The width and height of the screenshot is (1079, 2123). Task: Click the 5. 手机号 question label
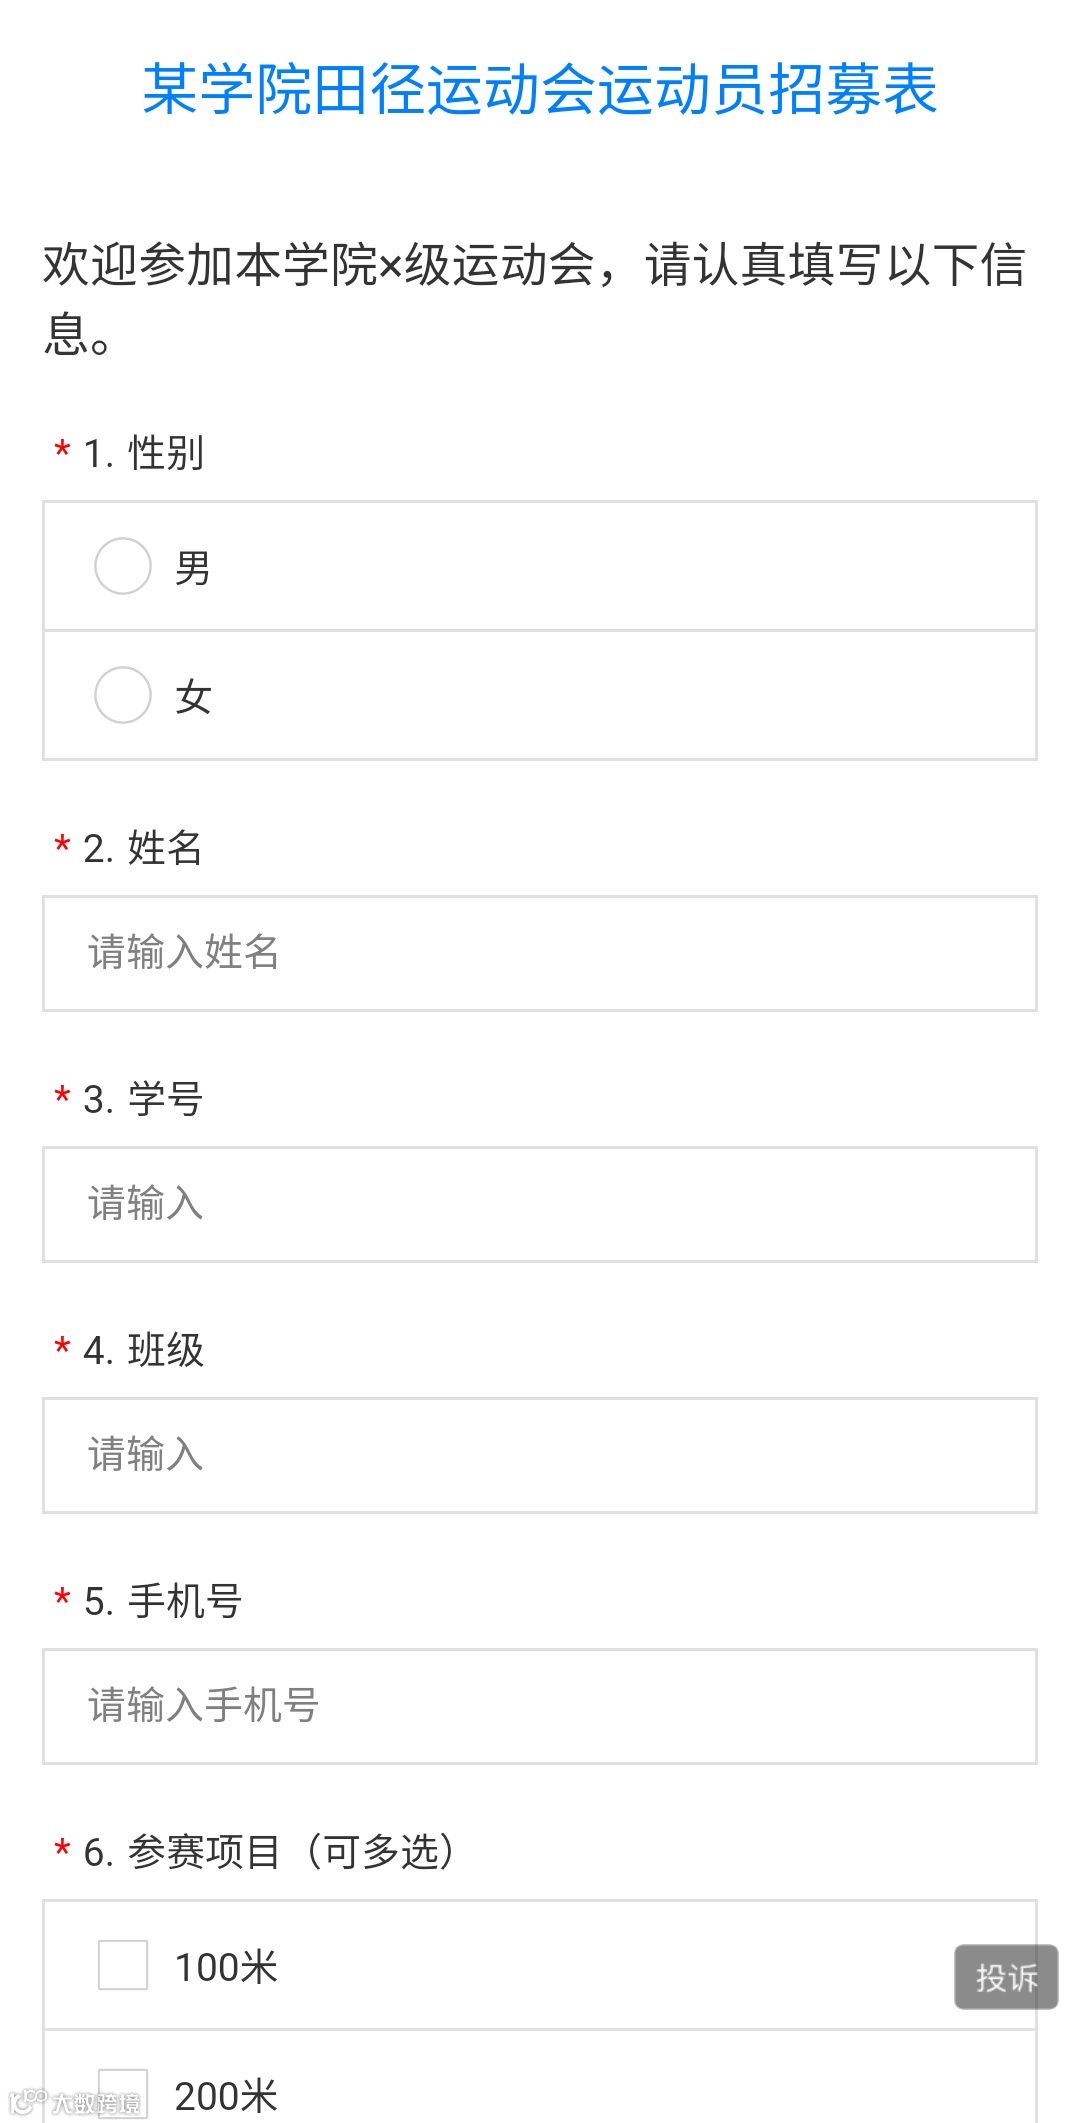(163, 1601)
